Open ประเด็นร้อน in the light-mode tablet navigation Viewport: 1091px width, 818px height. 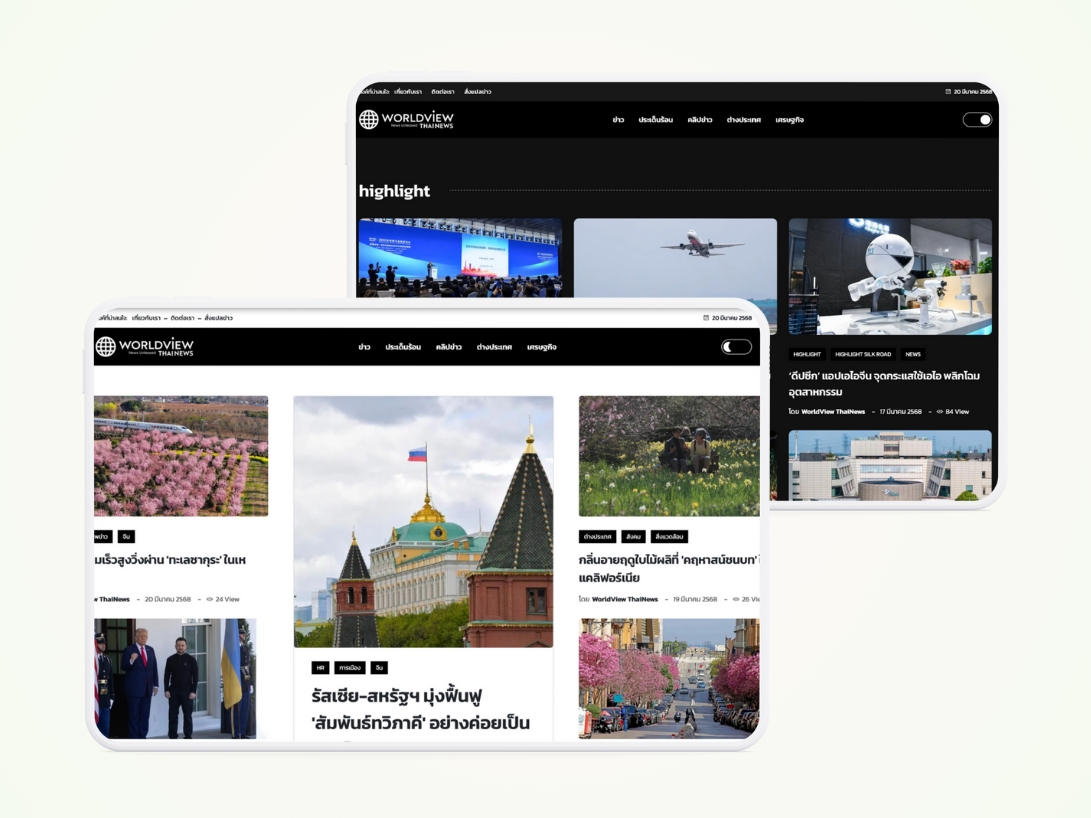403,347
